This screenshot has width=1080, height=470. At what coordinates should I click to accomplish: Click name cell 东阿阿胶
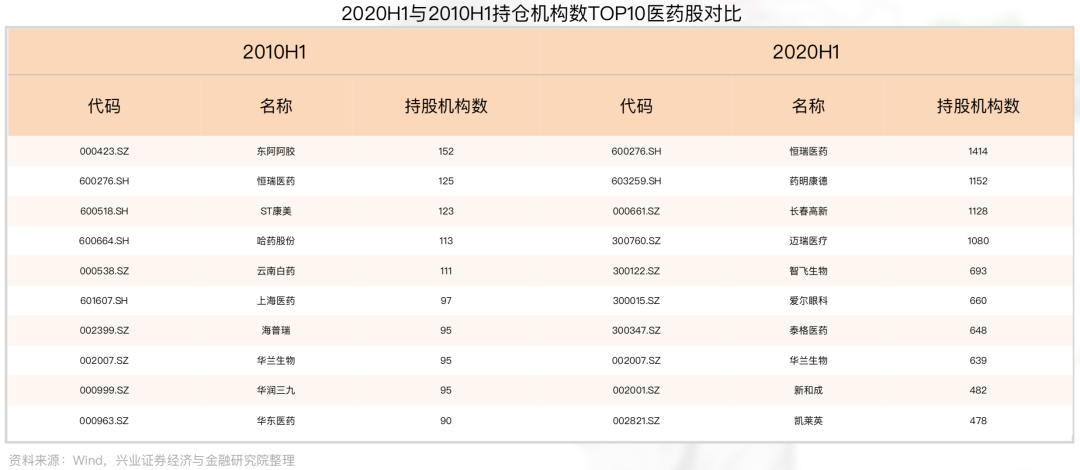[276, 152]
